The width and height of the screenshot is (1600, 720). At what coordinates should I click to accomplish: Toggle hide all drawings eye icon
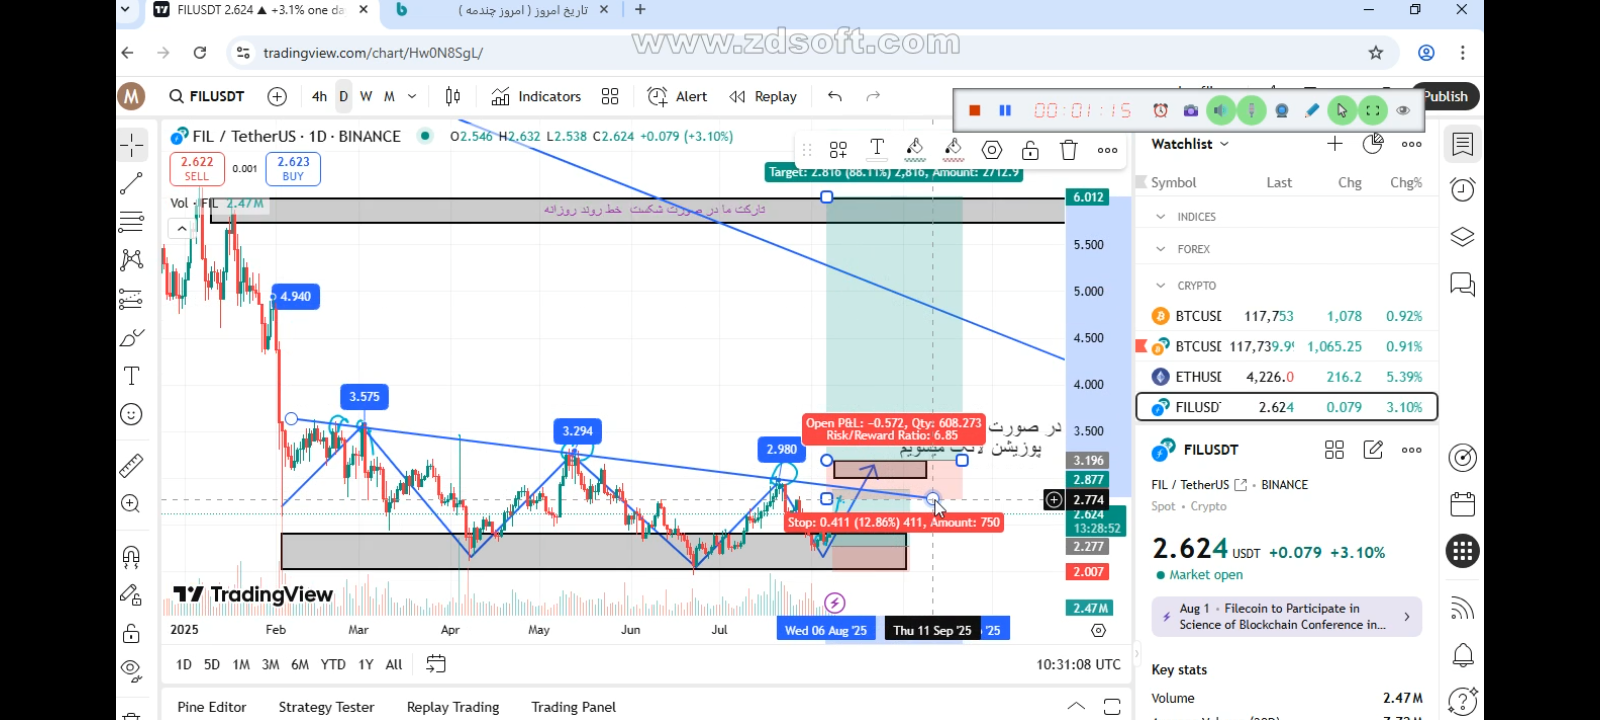coord(132,668)
